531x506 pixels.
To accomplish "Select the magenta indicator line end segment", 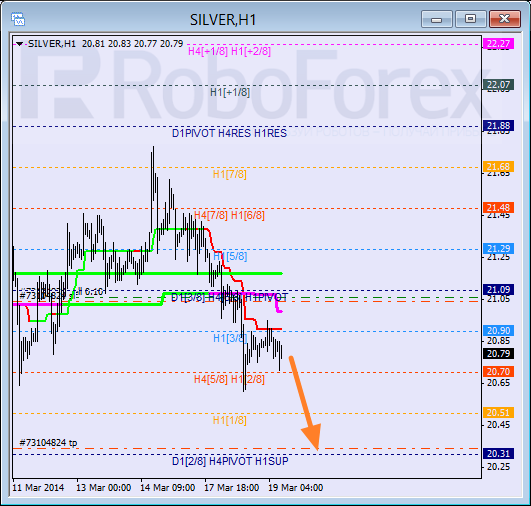I will (278, 307).
